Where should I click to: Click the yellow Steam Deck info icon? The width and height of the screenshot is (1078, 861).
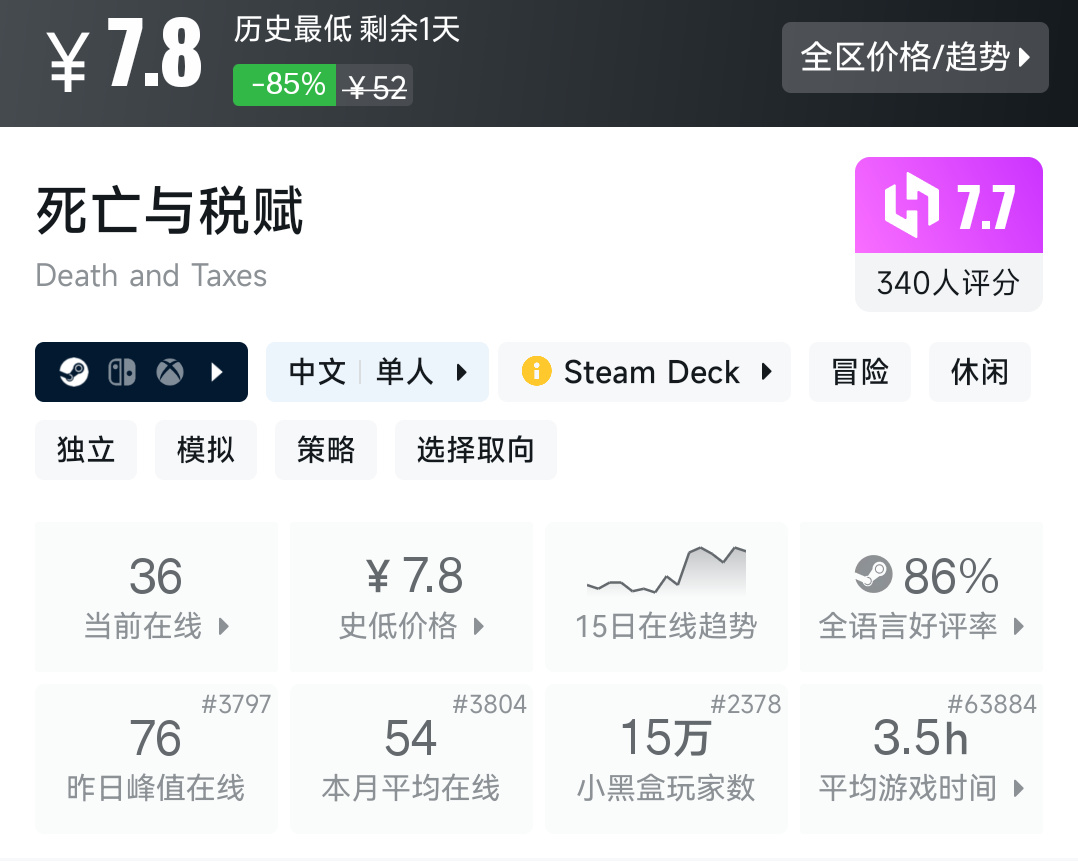click(536, 373)
